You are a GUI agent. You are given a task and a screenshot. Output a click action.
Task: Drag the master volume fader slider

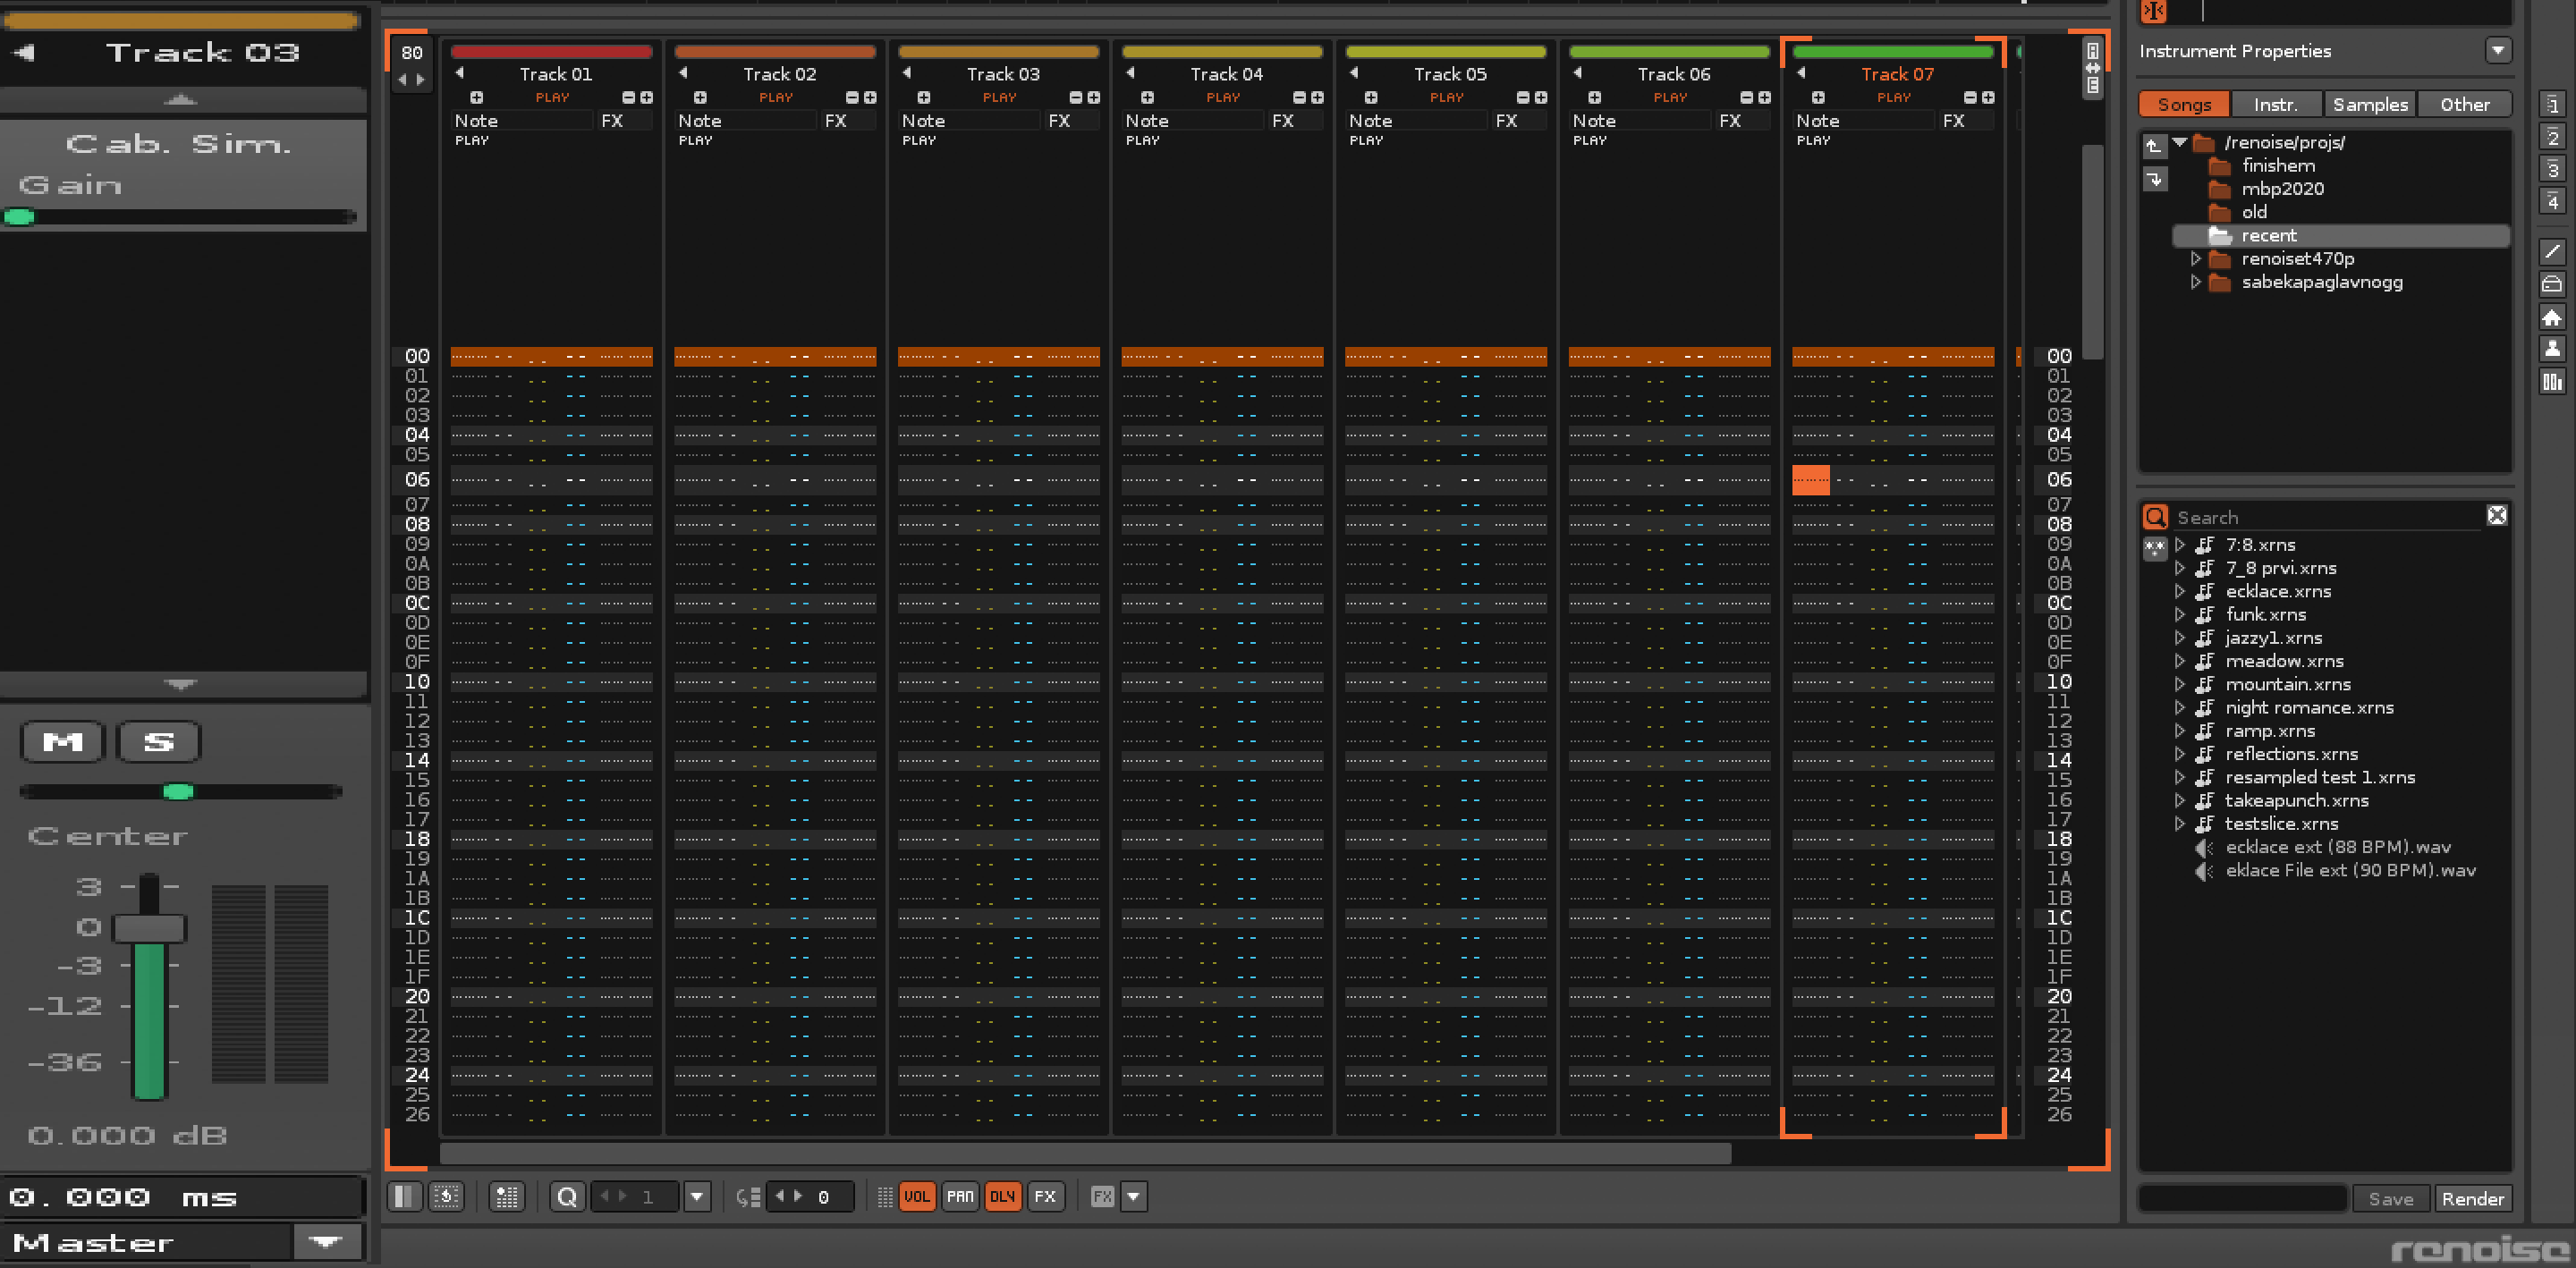[x=146, y=928]
